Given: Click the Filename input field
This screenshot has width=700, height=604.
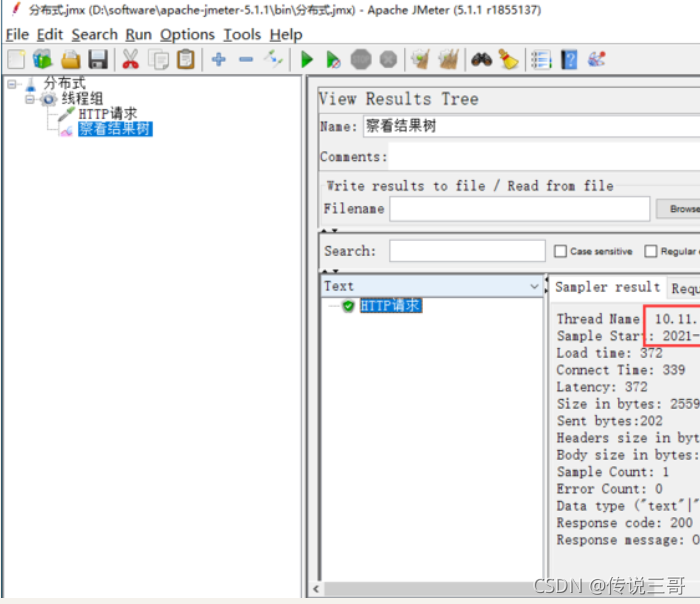Looking at the screenshot, I should tap(520, 209).
